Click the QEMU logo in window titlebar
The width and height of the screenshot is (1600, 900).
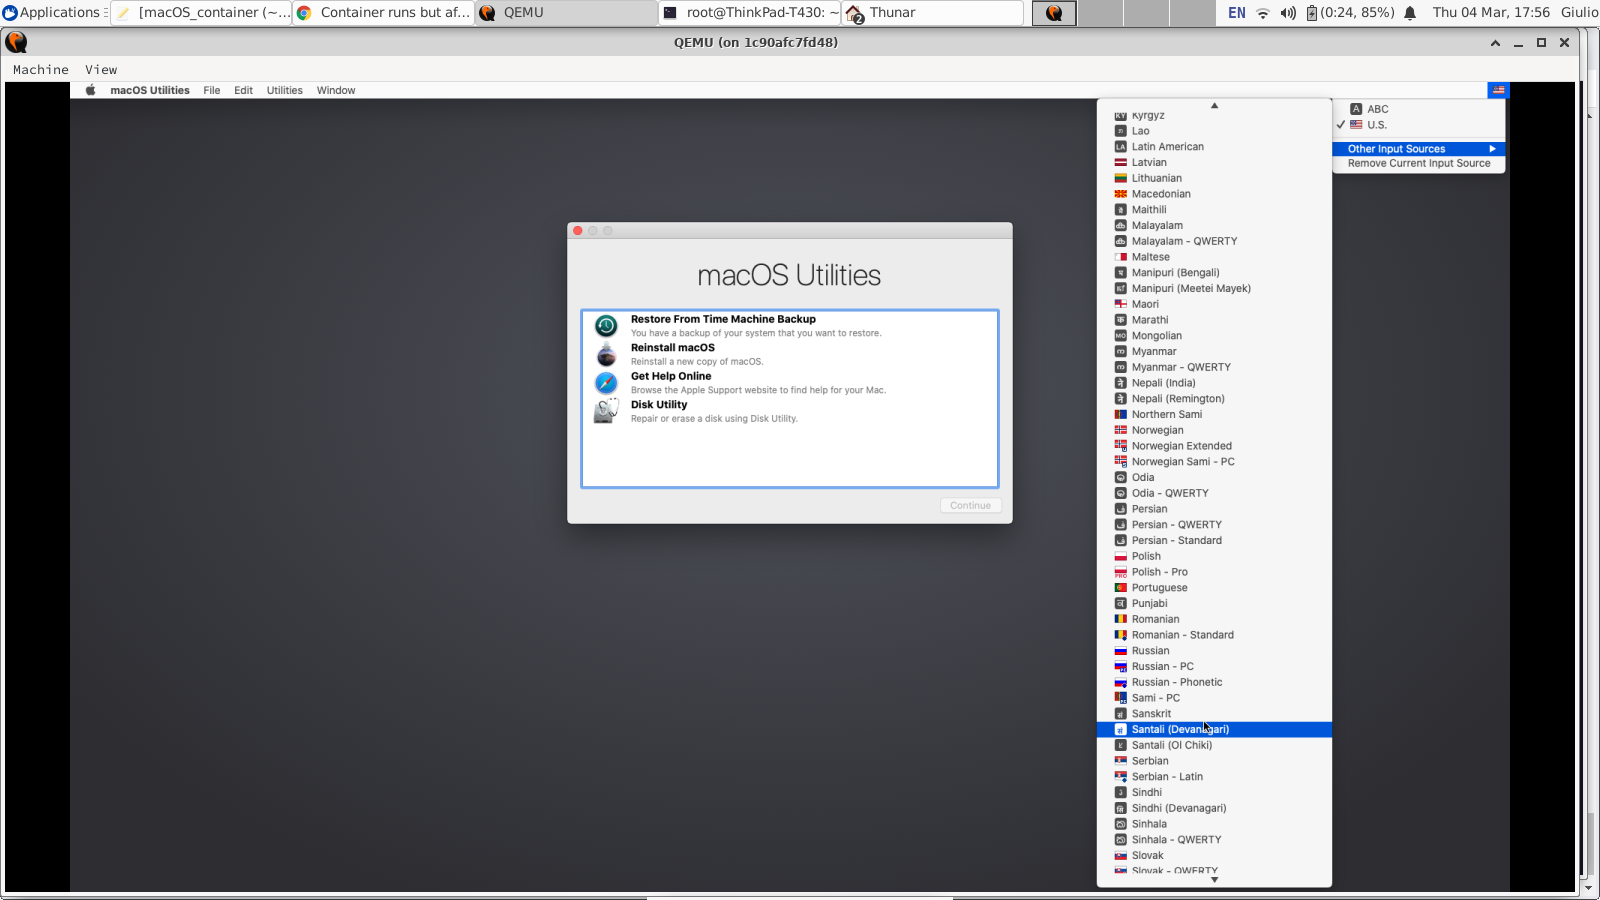16,42
